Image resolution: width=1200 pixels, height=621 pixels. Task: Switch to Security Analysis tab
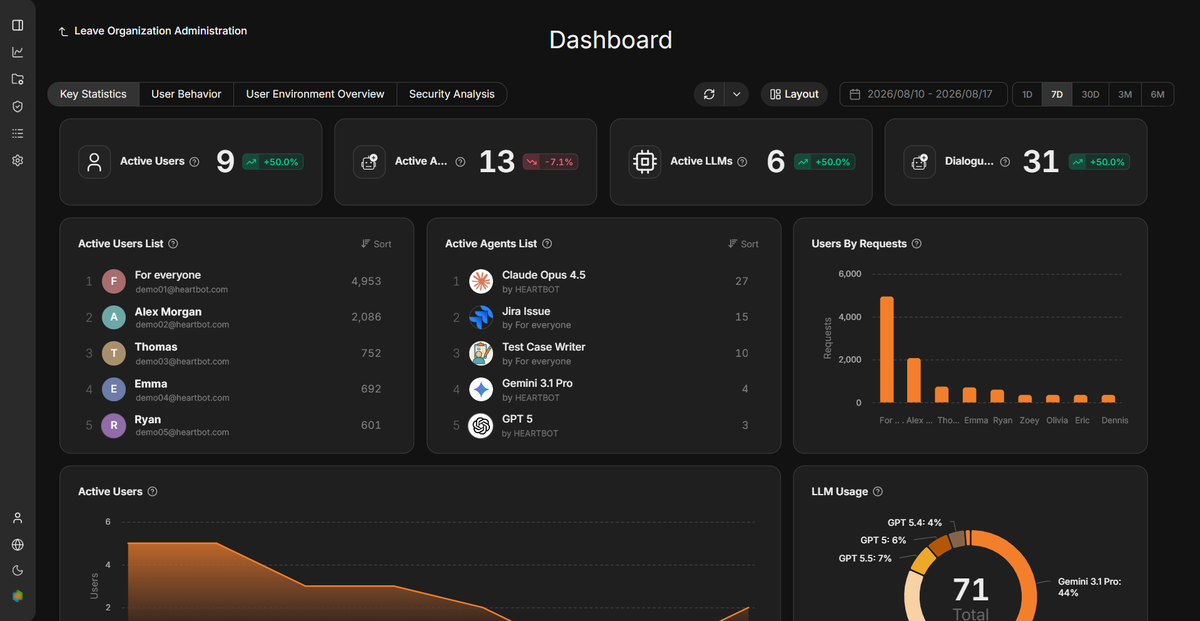(x=452, y=94)
